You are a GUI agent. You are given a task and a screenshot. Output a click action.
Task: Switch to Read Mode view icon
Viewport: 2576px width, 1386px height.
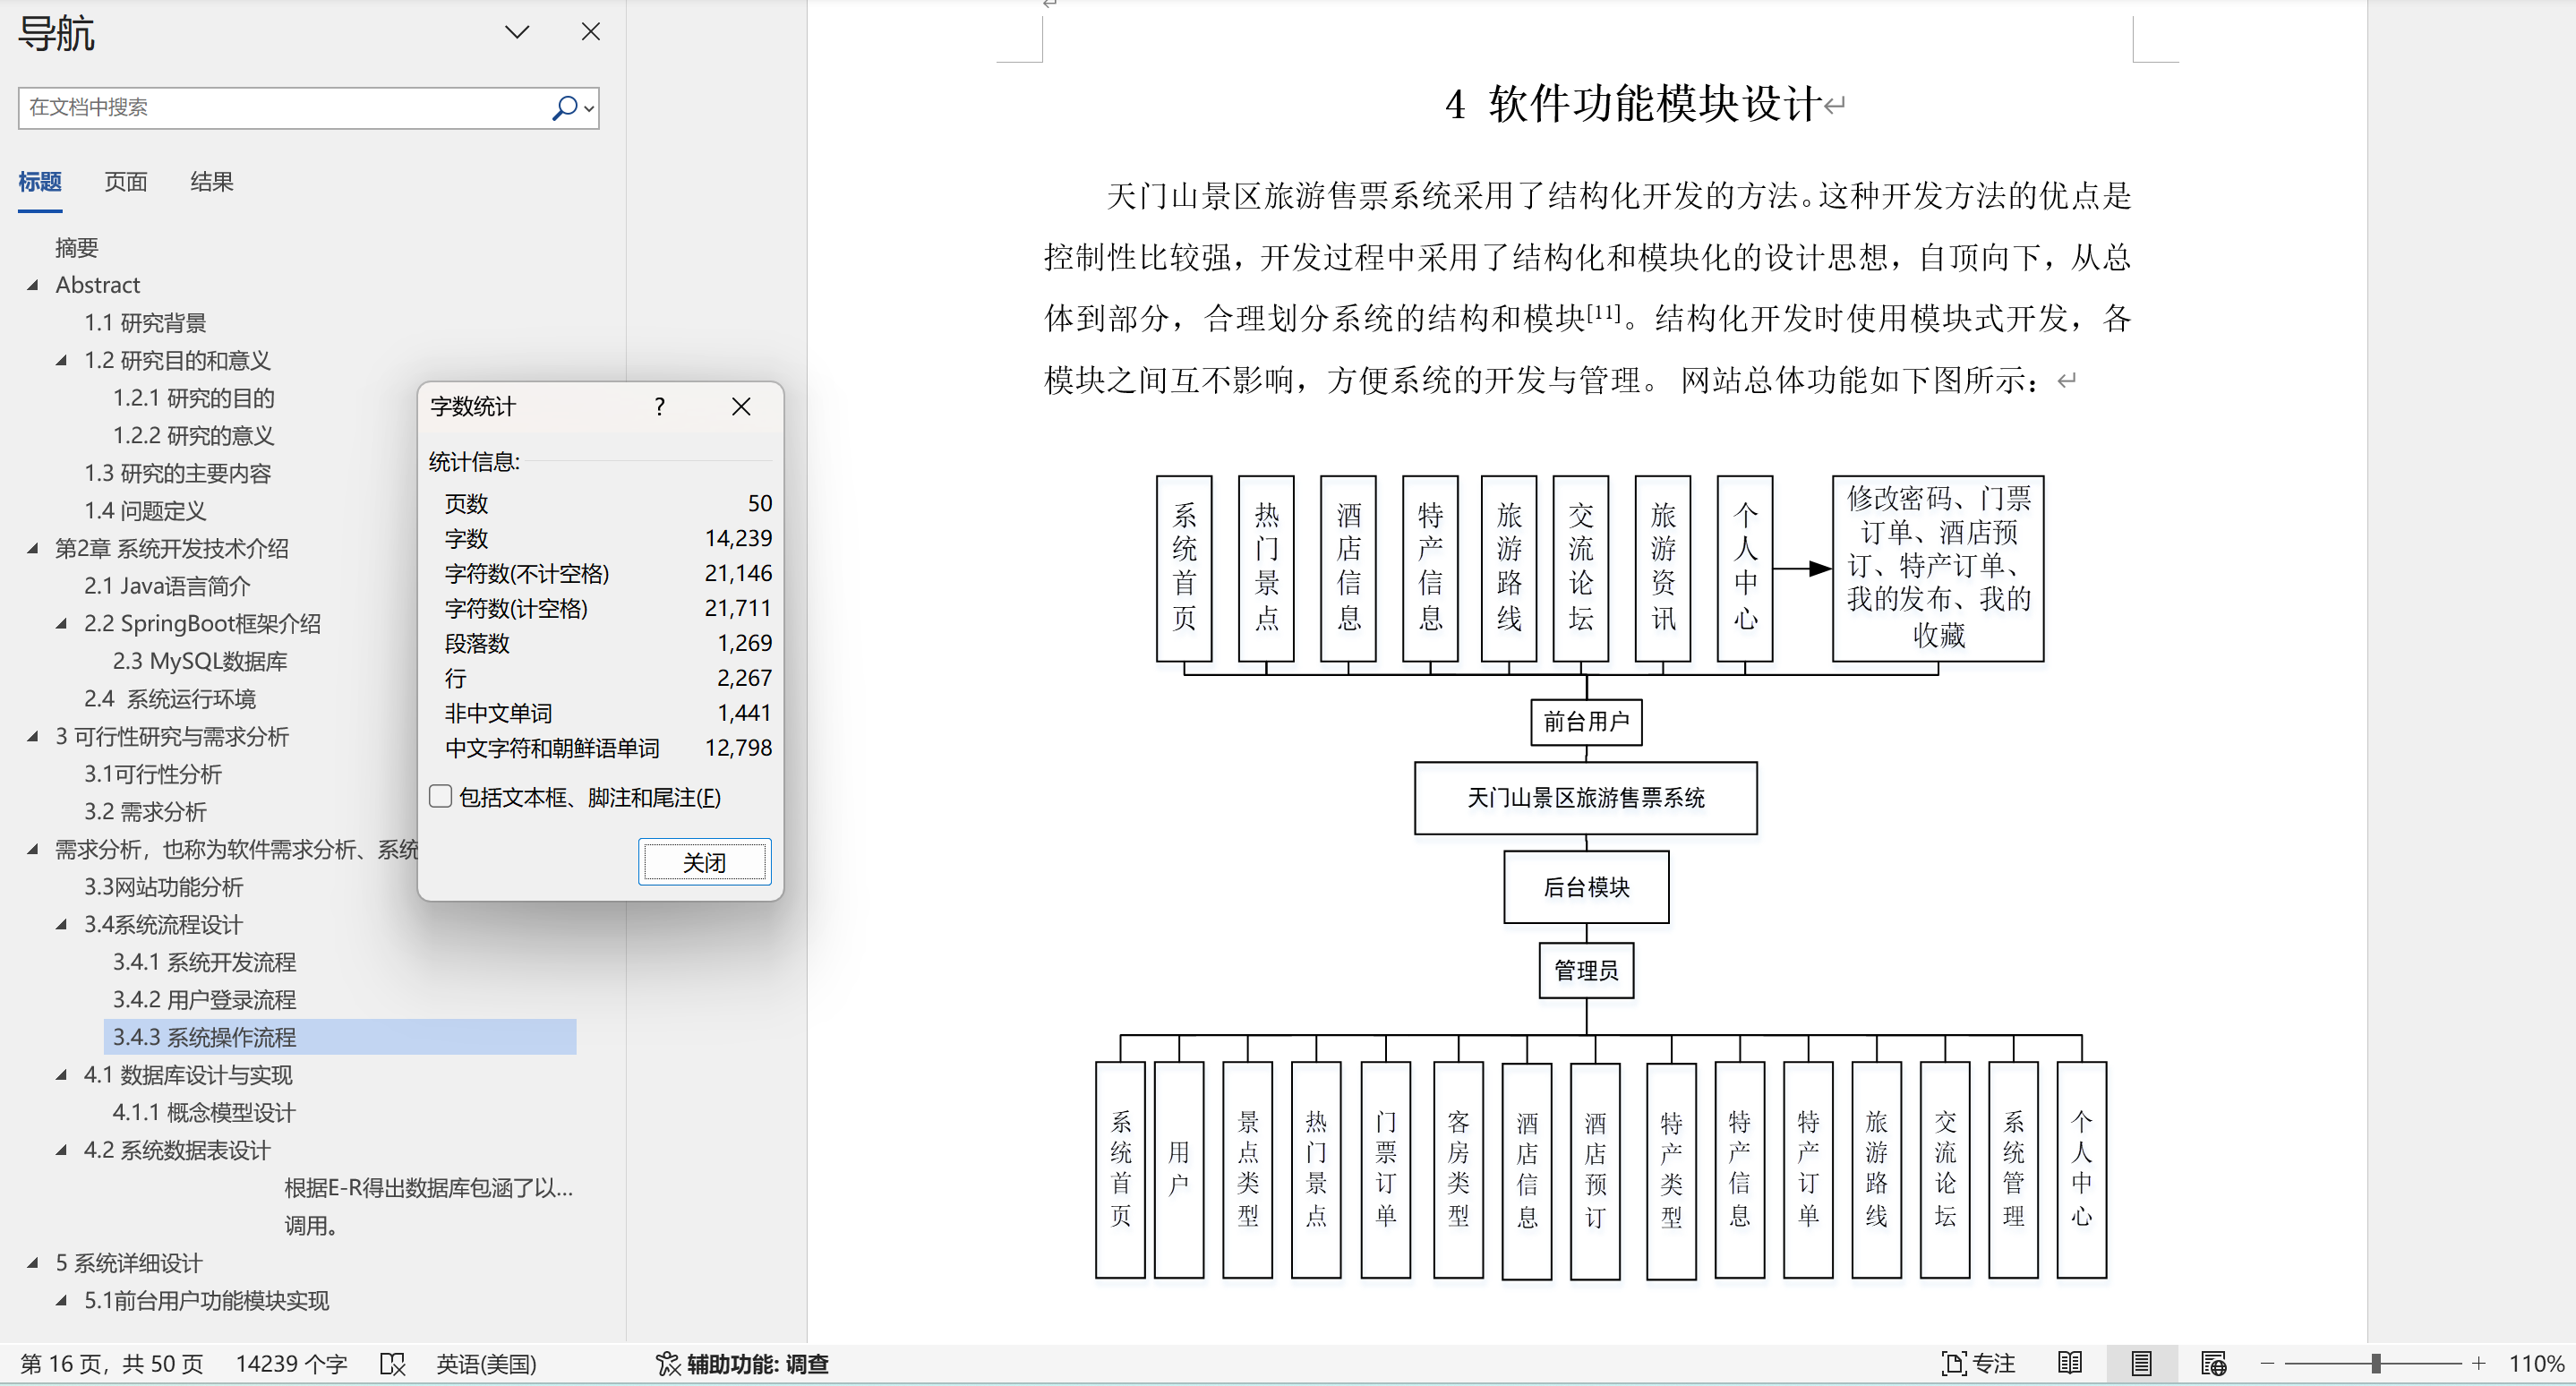tap(2070, 1363)
